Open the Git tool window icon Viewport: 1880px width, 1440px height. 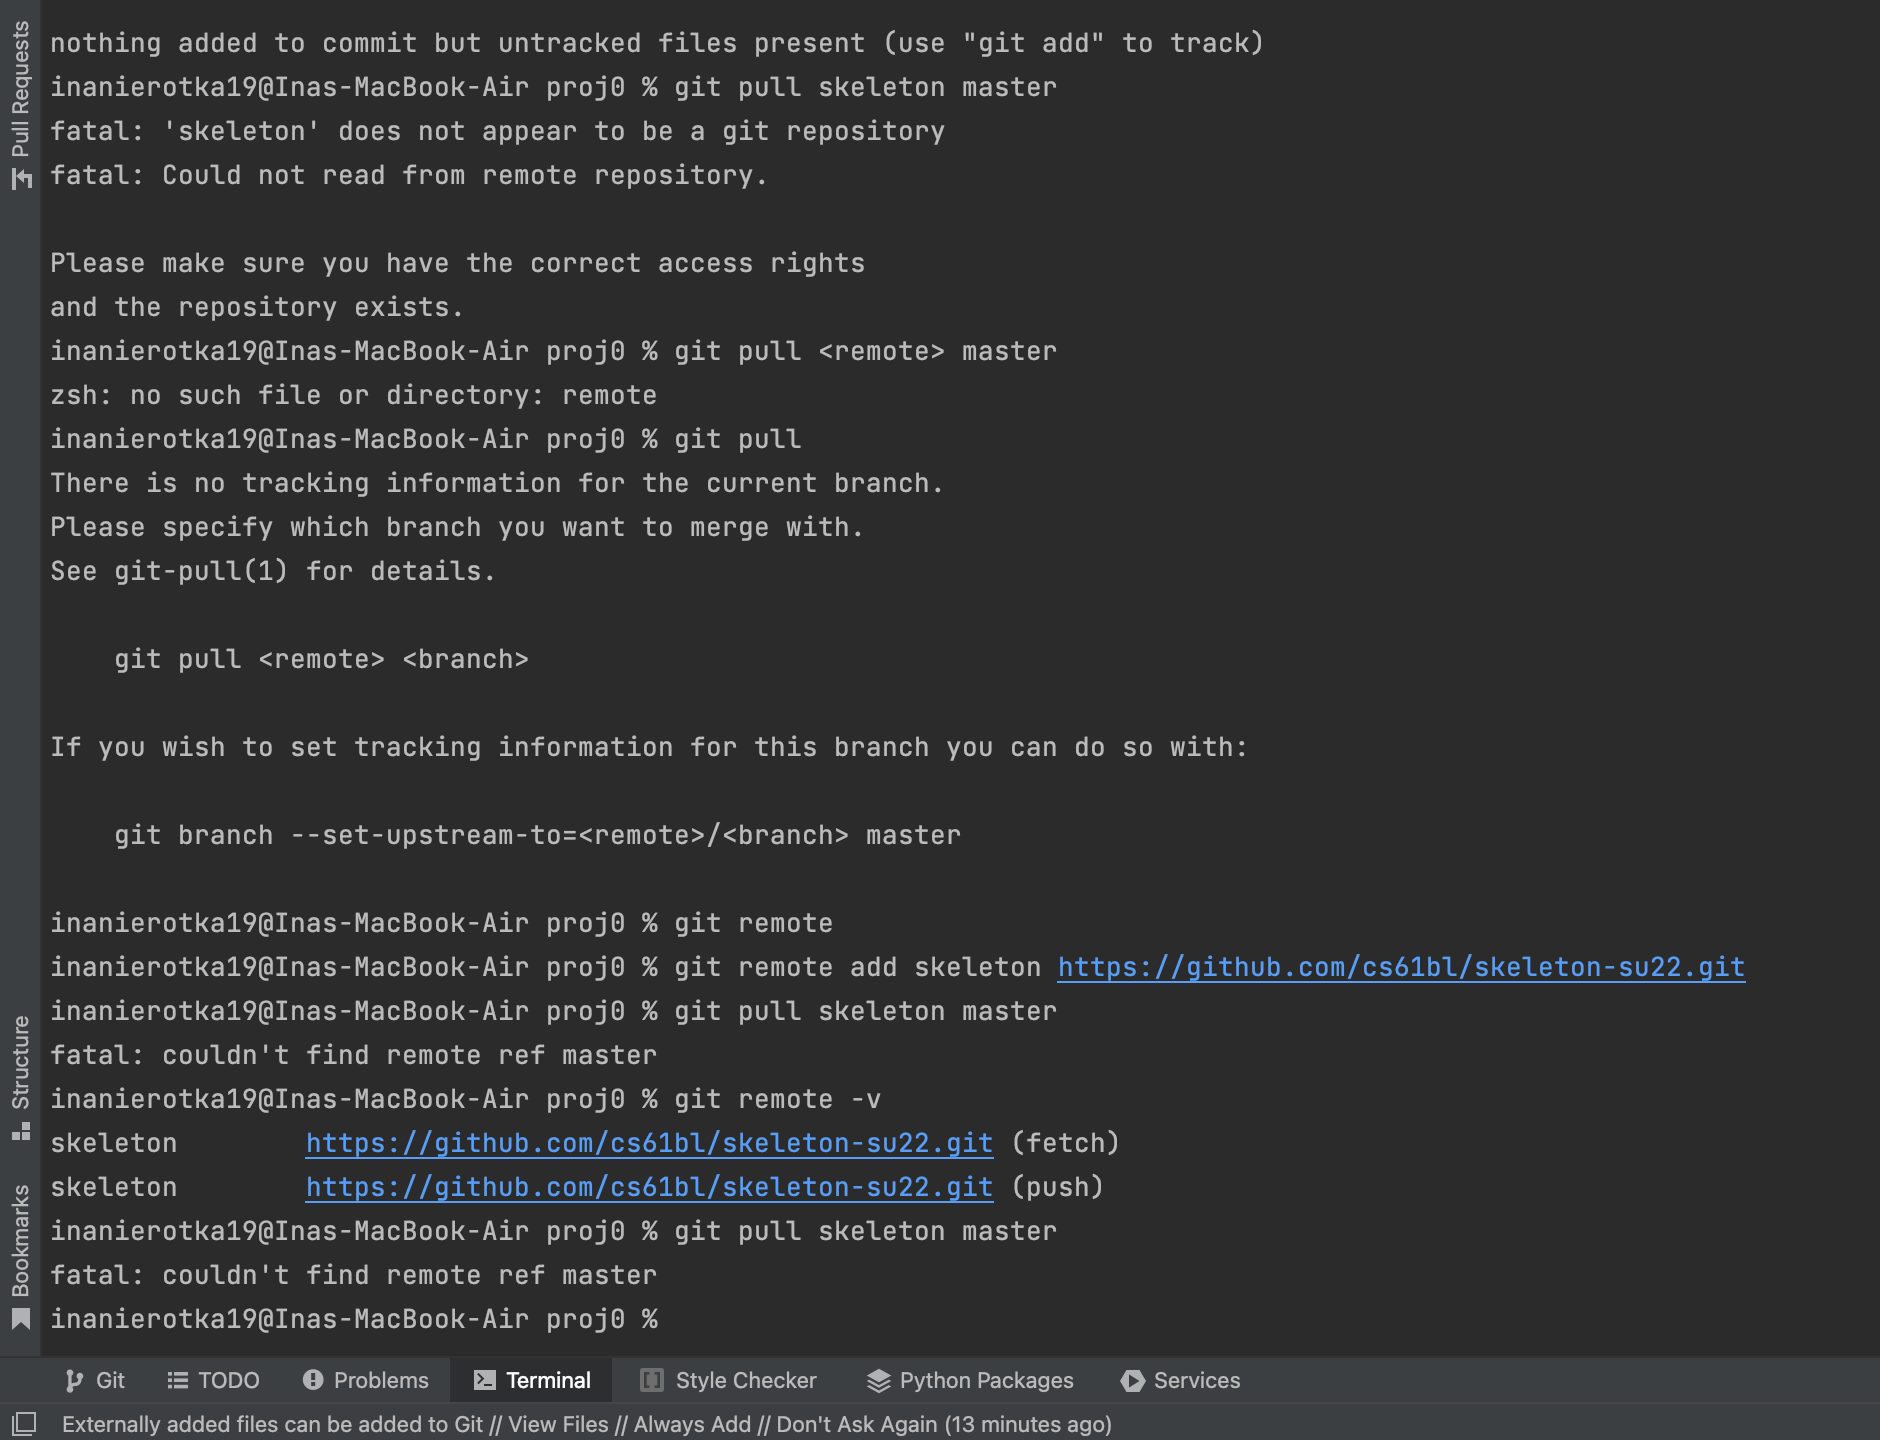point(74,1381)
